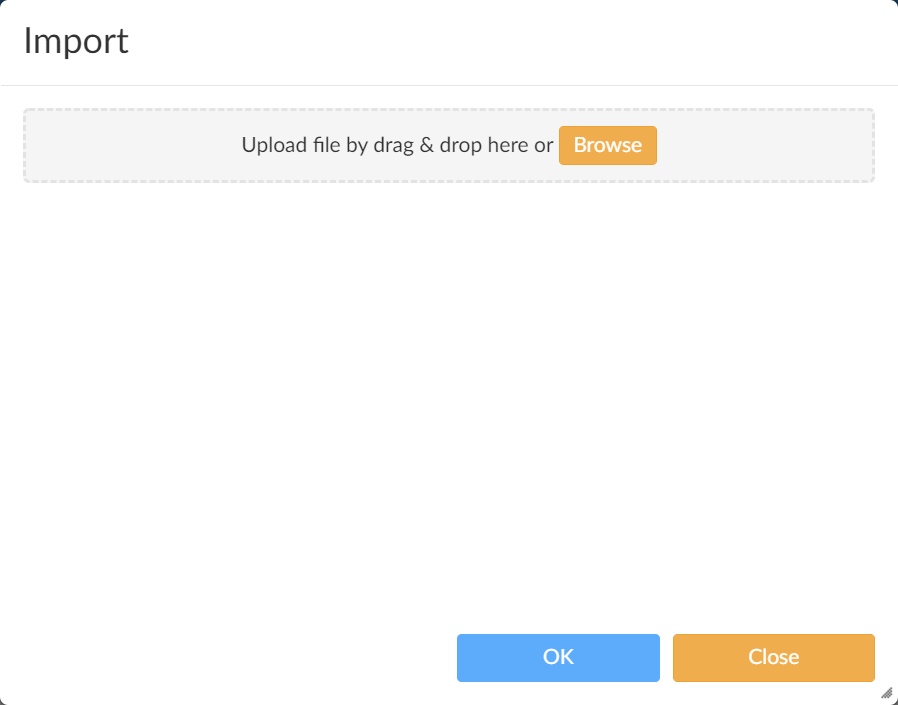Click the Browse button to pick a file
This screenshot has height=705, width=898.
[x=607, y=145]
